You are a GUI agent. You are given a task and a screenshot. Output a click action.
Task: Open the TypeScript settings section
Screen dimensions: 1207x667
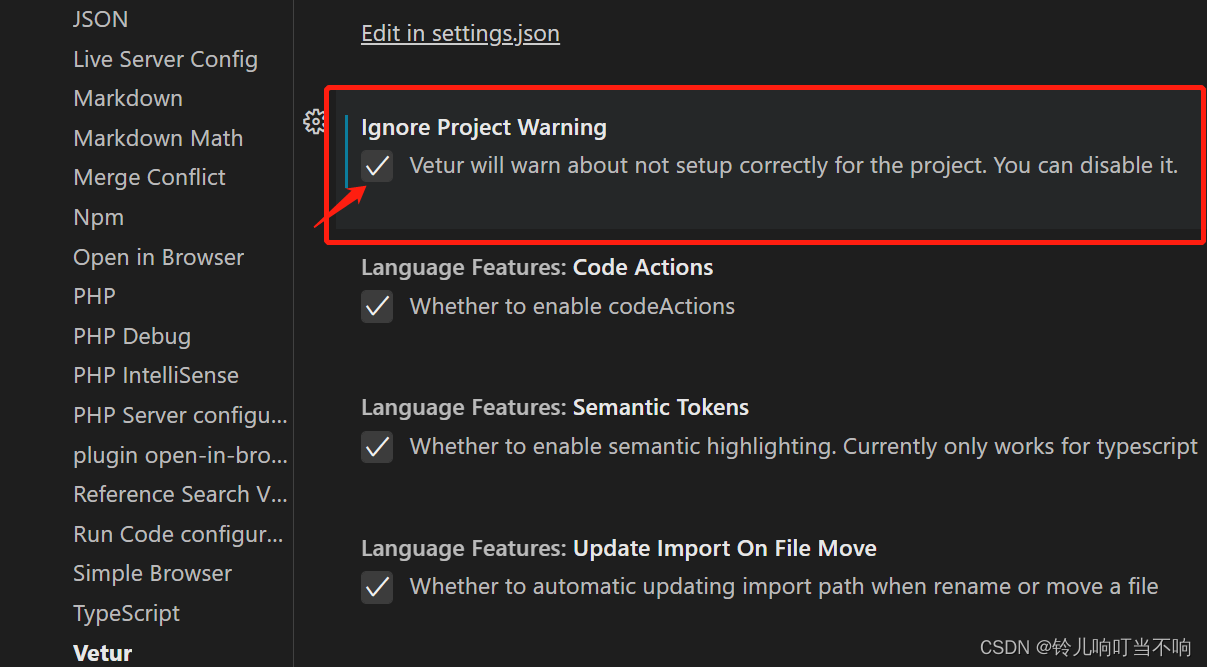126,613
